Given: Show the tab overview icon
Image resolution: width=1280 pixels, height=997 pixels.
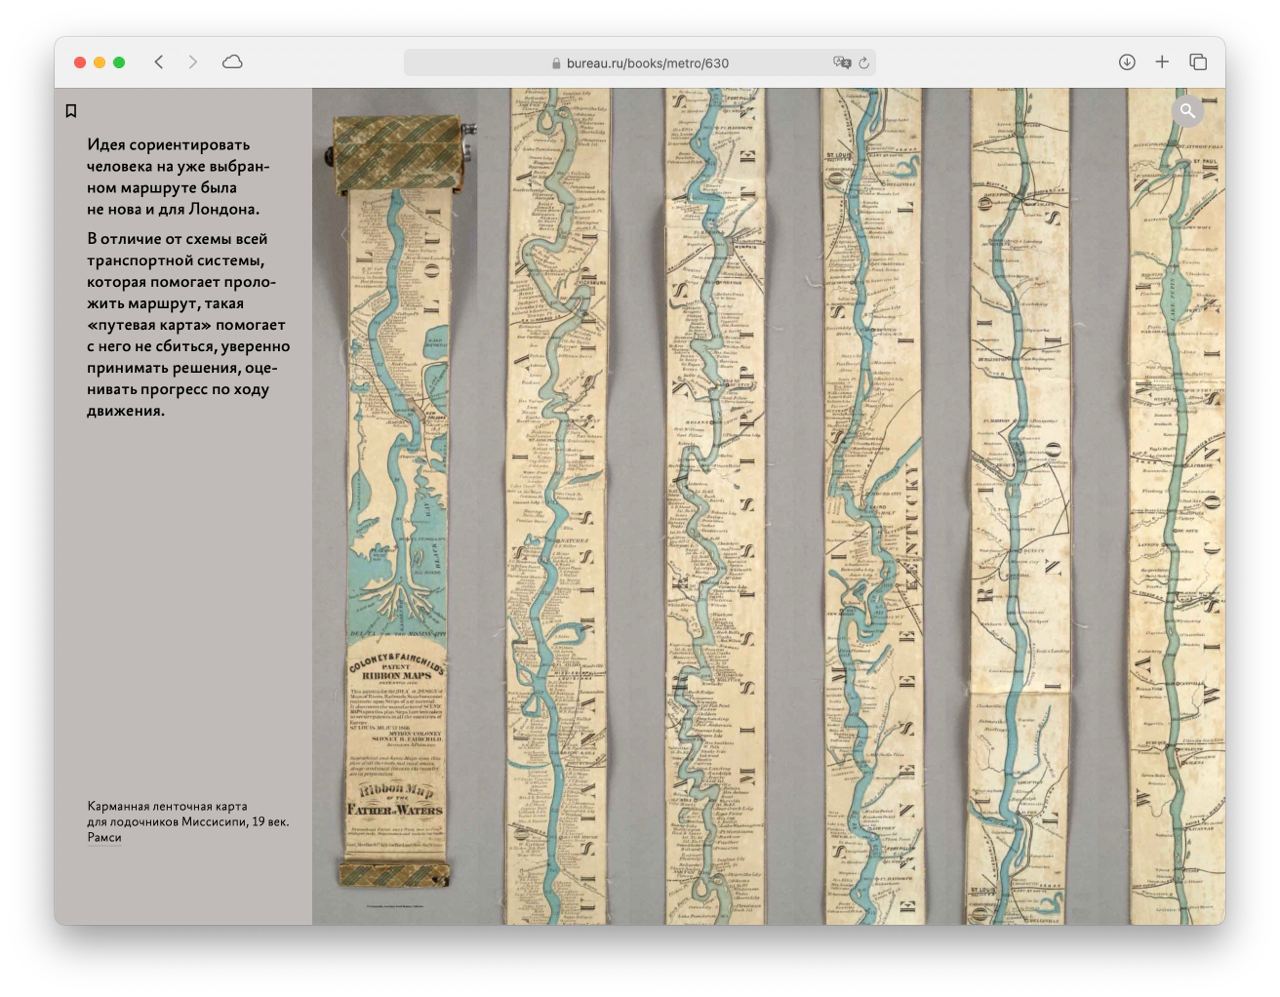Looking at the screenshot, I should 1198,62.
